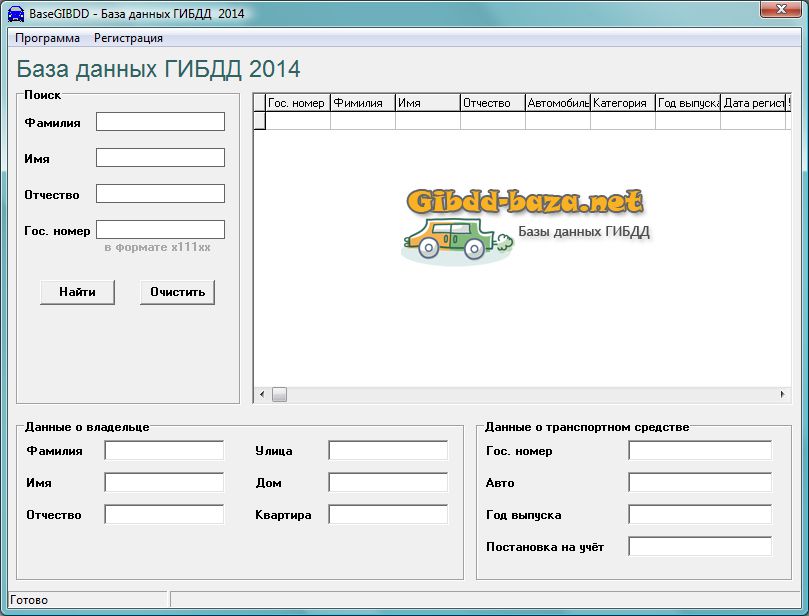Click the Квартира input field
Image resolution: width=809 pixels, height=616 pixels.
click(x=388, y=514)
